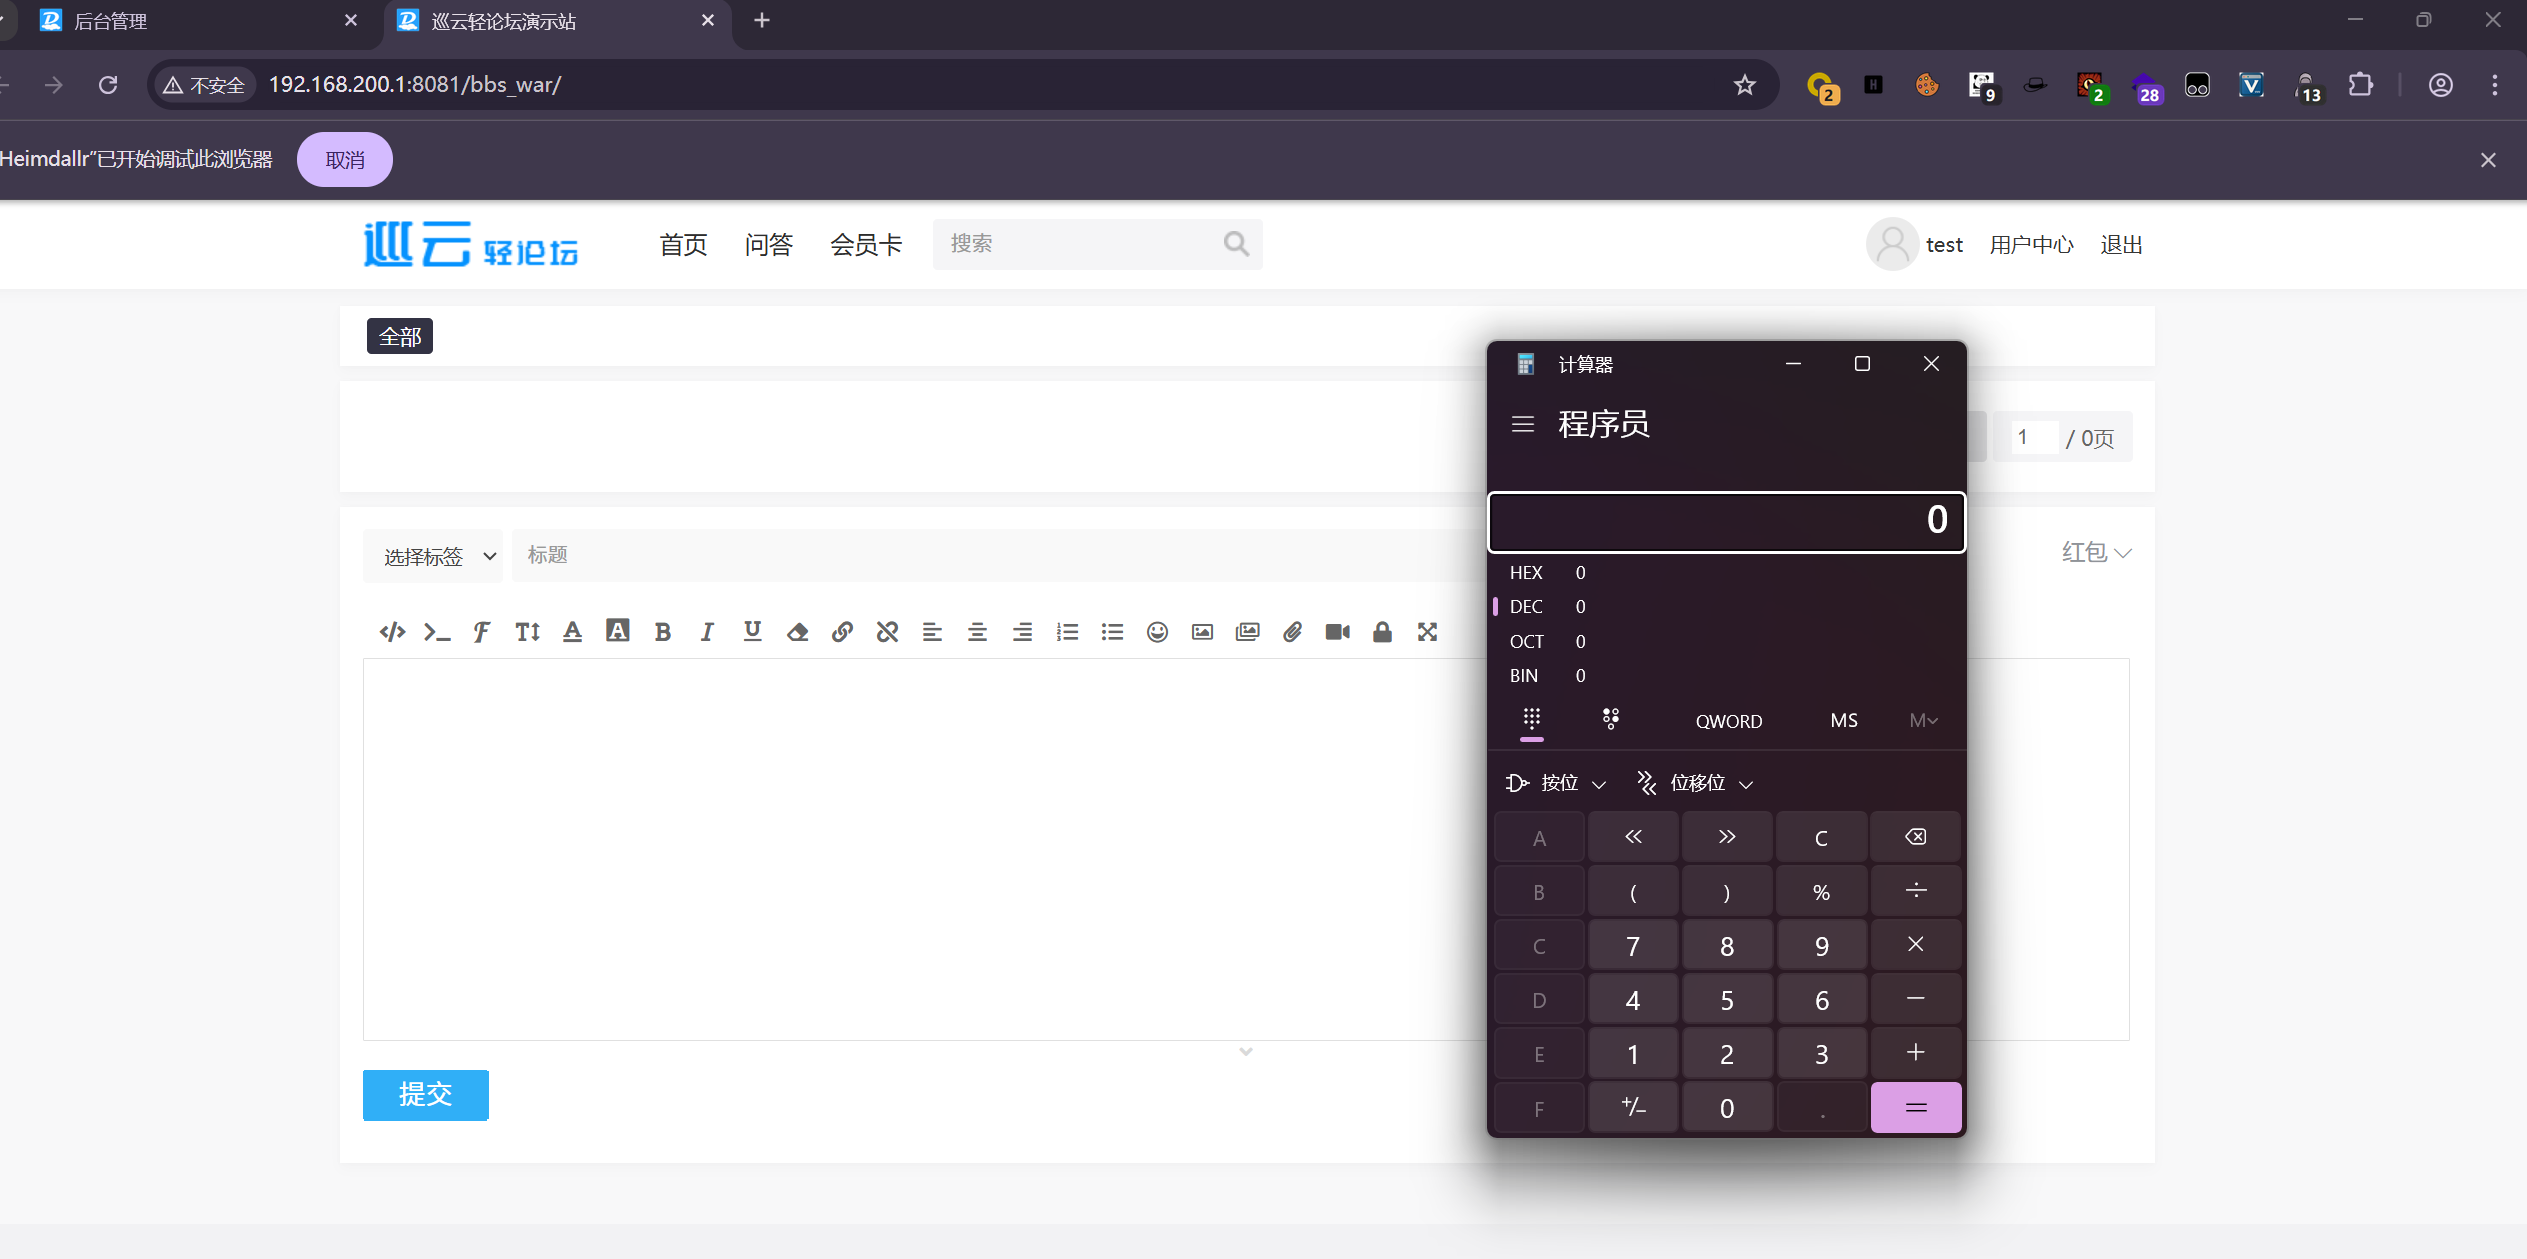
Task: Click the insert link icon
Action: click(842, 632)
